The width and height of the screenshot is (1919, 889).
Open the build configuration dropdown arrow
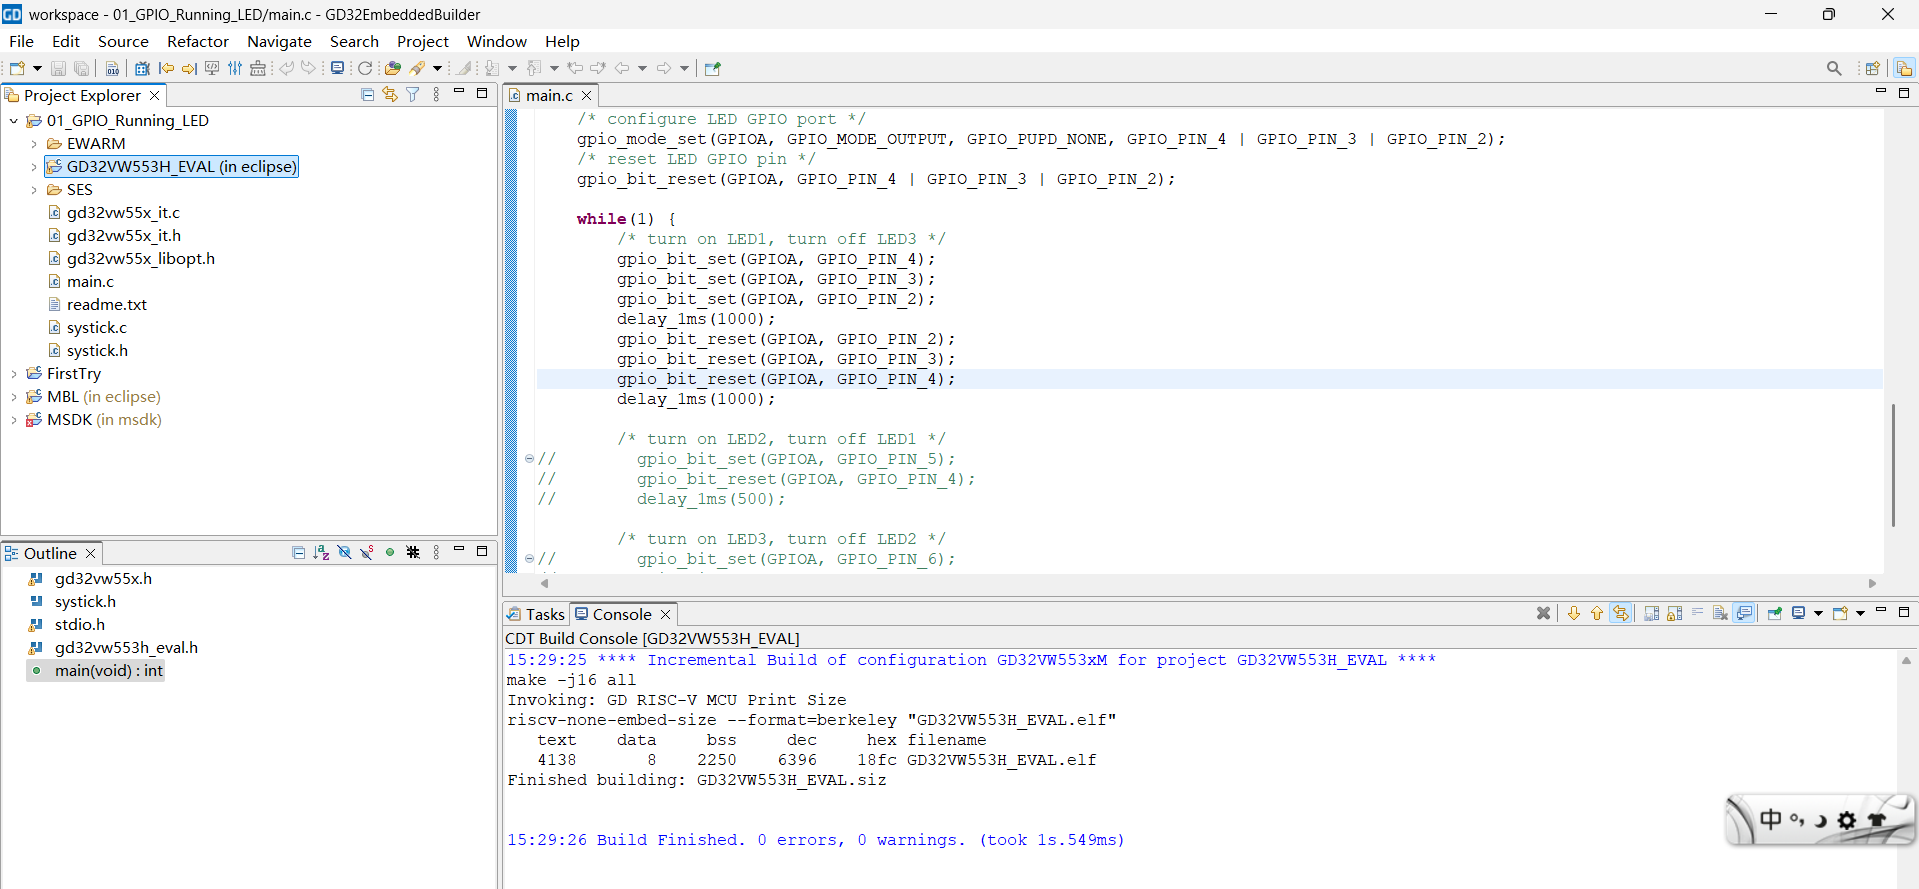pos(437,68)
